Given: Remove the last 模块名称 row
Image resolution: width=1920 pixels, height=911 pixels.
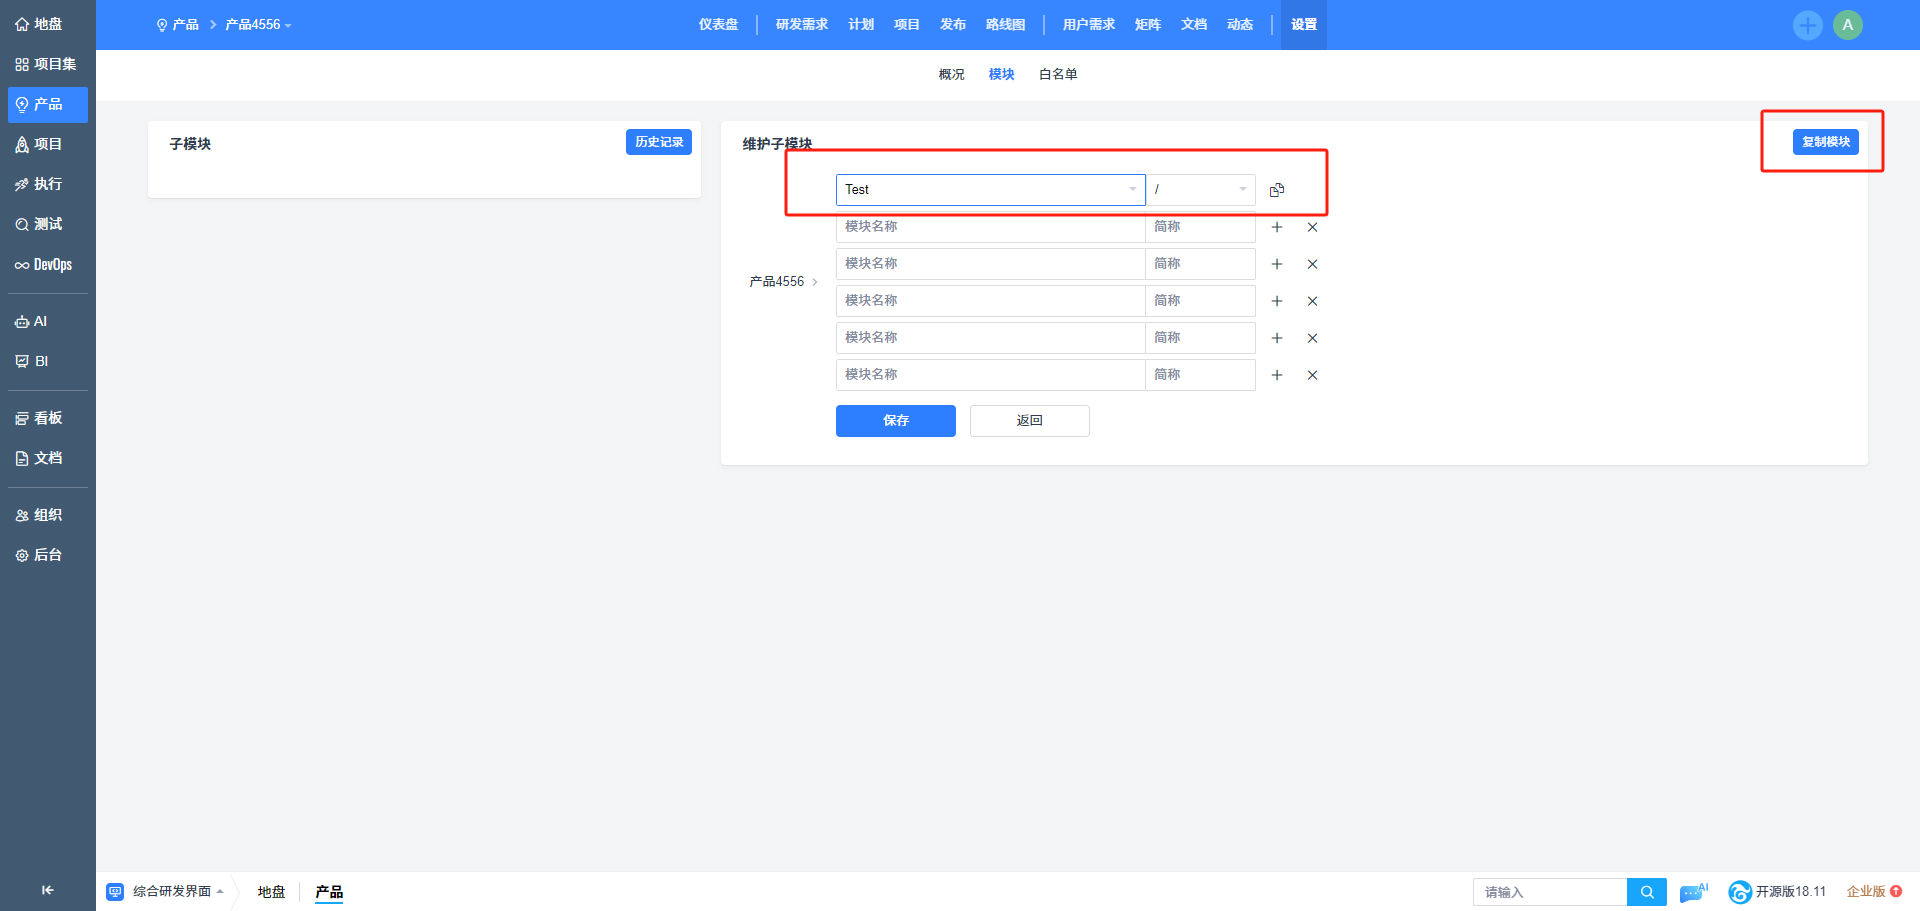Looking at the screenshot, I should coord(1313,375).
